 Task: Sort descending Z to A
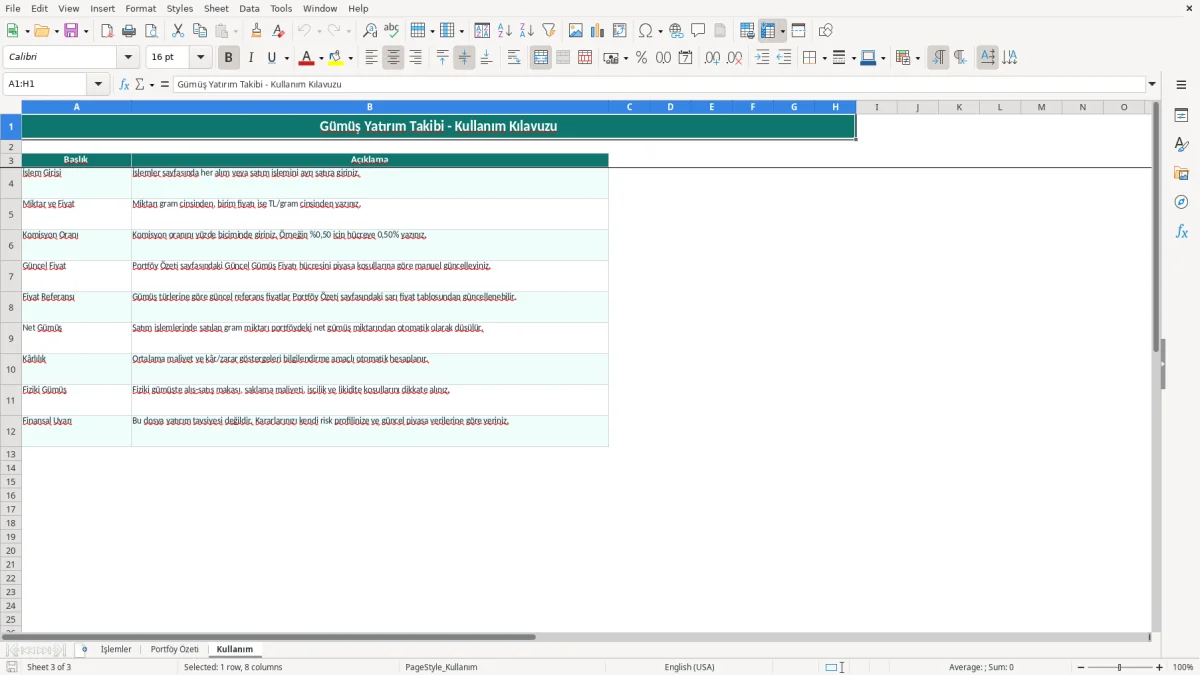(x=527, y=31)
